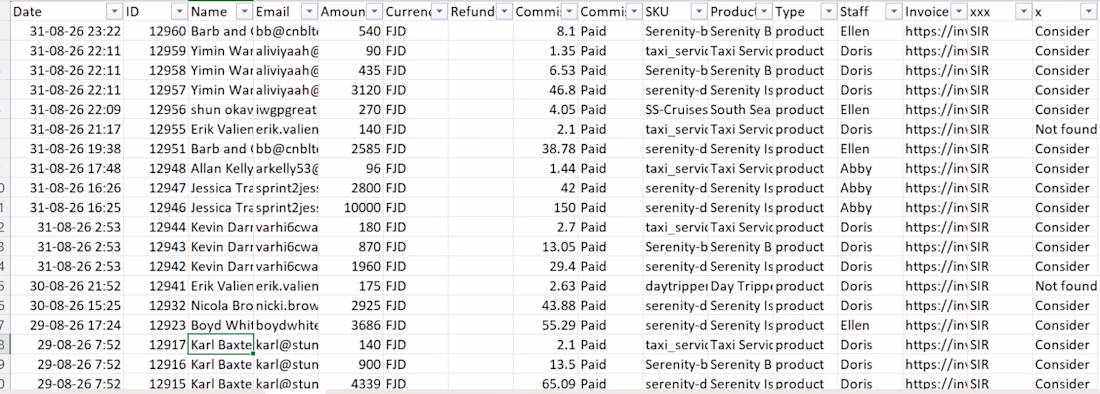This screenshot has width=1100, height=394.
Task: Select commission value 150
Action: click(546, 208)
